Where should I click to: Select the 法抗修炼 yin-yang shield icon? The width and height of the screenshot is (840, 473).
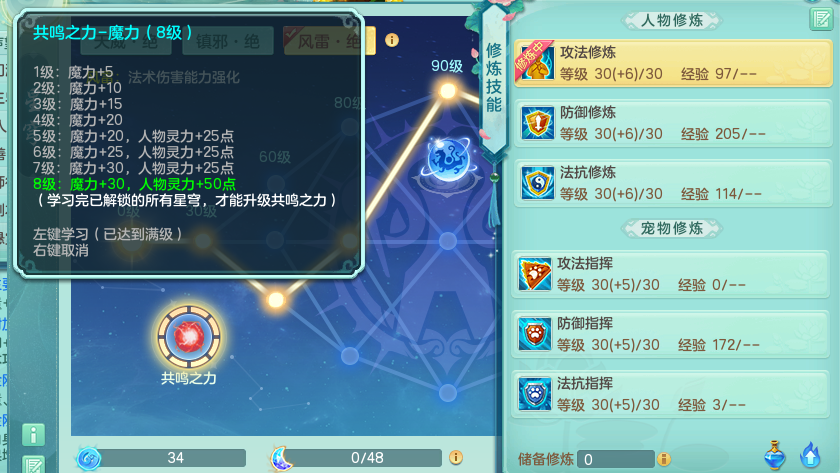537,183
